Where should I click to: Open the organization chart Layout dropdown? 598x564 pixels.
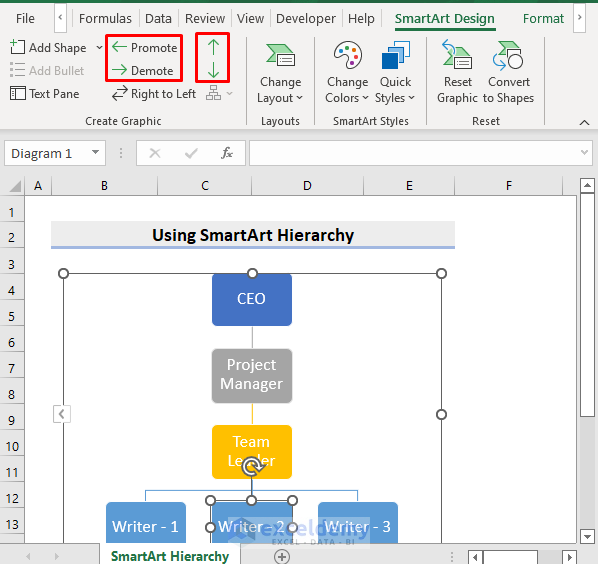pyautogui.click(x=219, y=93)
